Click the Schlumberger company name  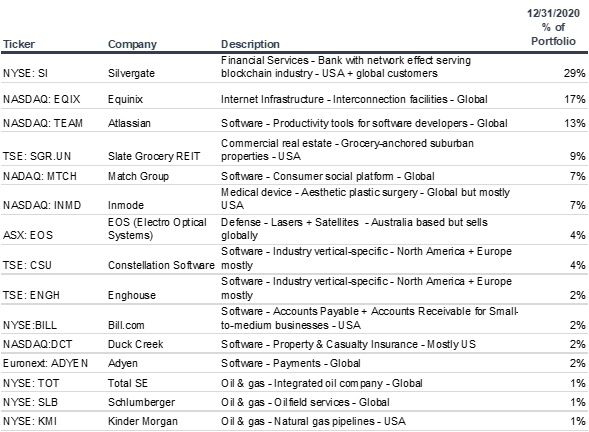tap(141, 402)
